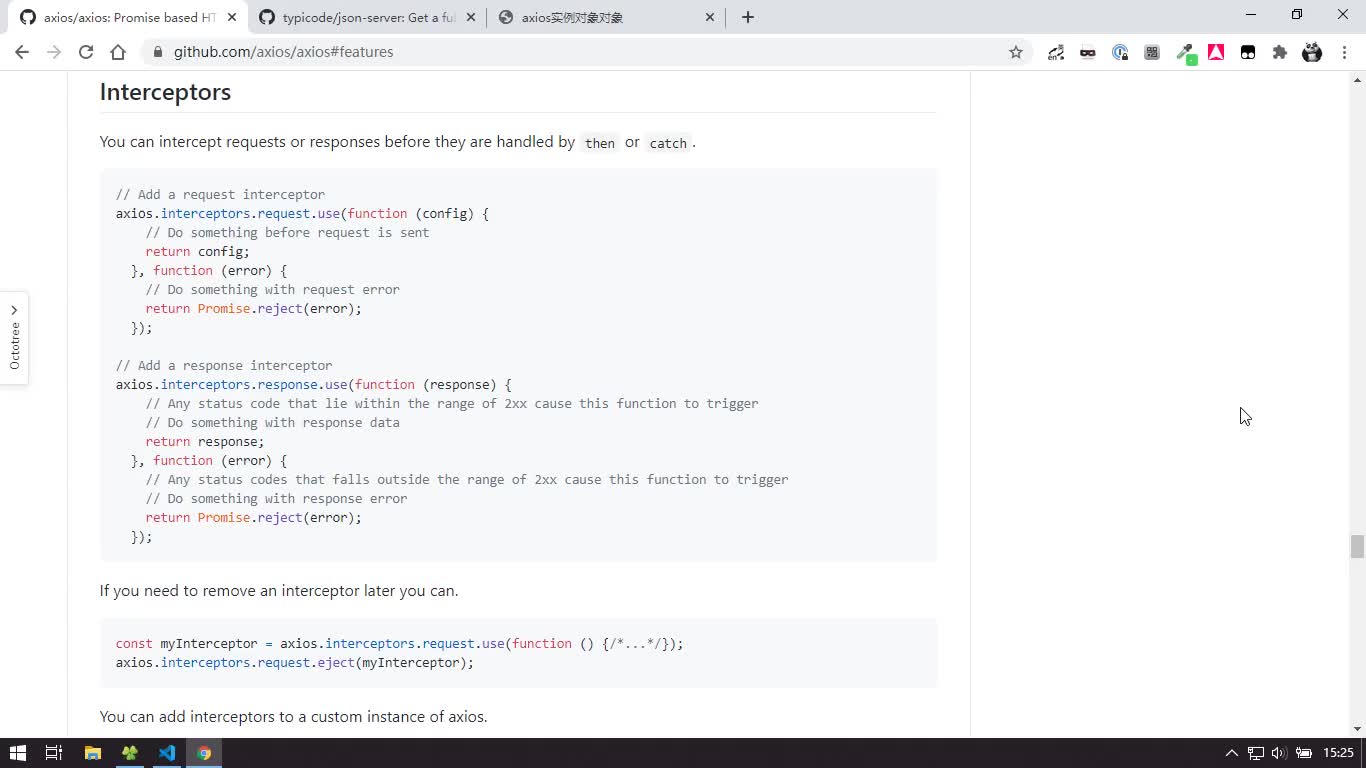Close the typicode/json-server tab

click(x=471, y=17)
